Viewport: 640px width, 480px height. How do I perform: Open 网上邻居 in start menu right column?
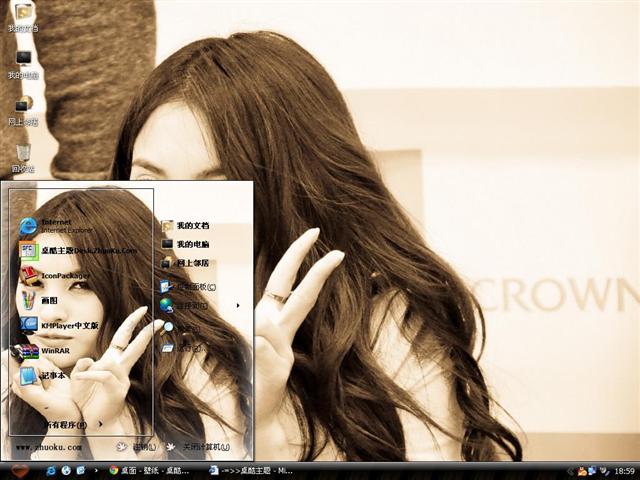[185, 263]
